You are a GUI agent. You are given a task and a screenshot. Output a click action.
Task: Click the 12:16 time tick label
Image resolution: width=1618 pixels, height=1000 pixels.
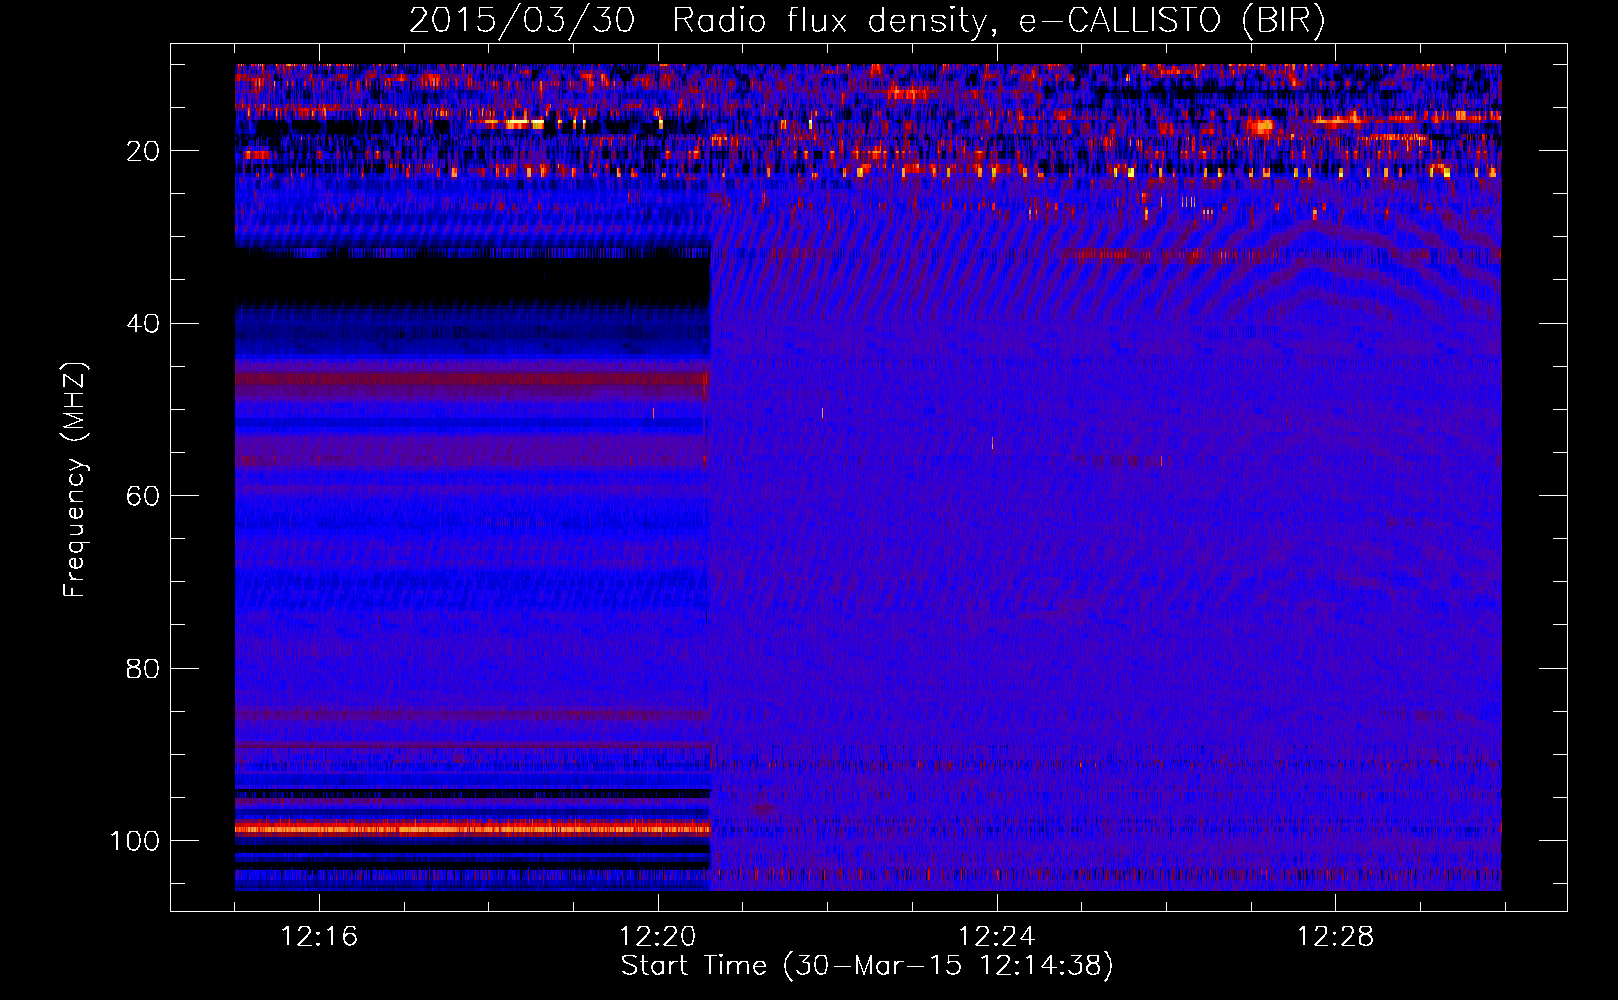pos(319,937)
